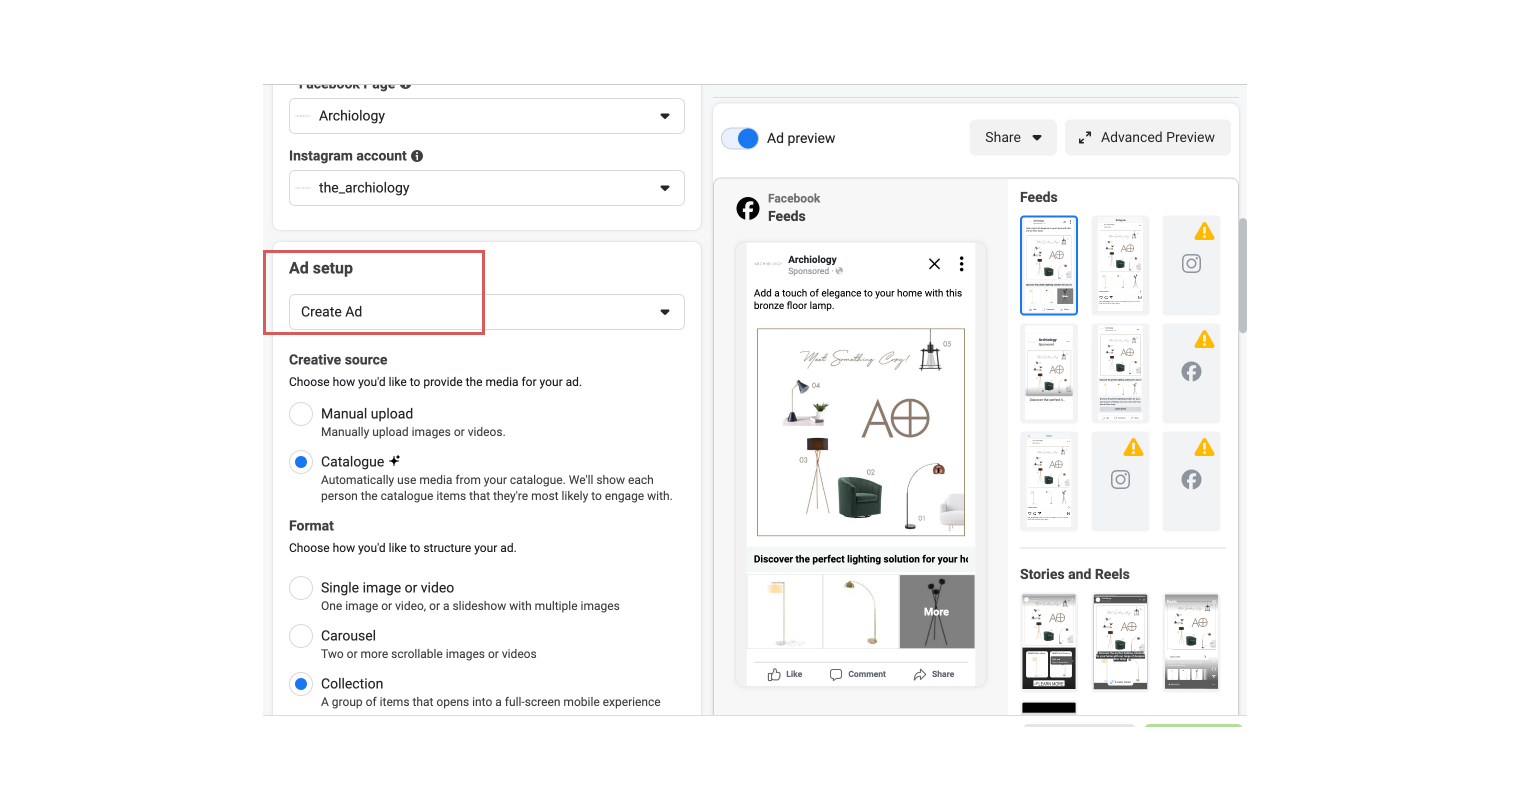Click the Instagram icon on the unavailable placement

pos(1191,263)
